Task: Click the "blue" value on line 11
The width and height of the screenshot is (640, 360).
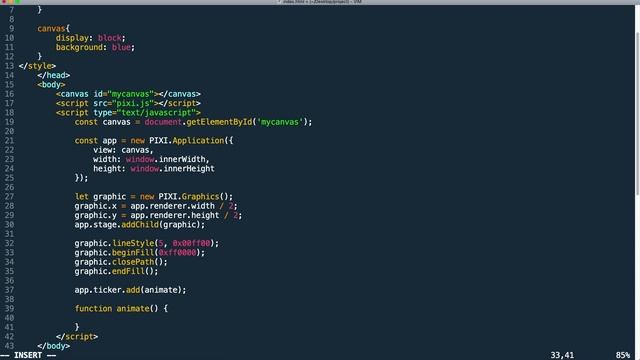Action: (121, 47)
